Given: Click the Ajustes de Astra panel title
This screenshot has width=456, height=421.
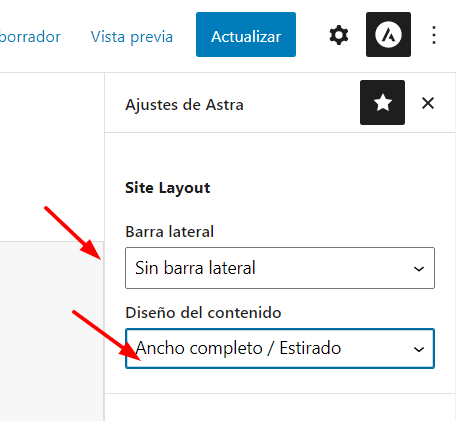Looking at the screenshot, I should 184,105.
